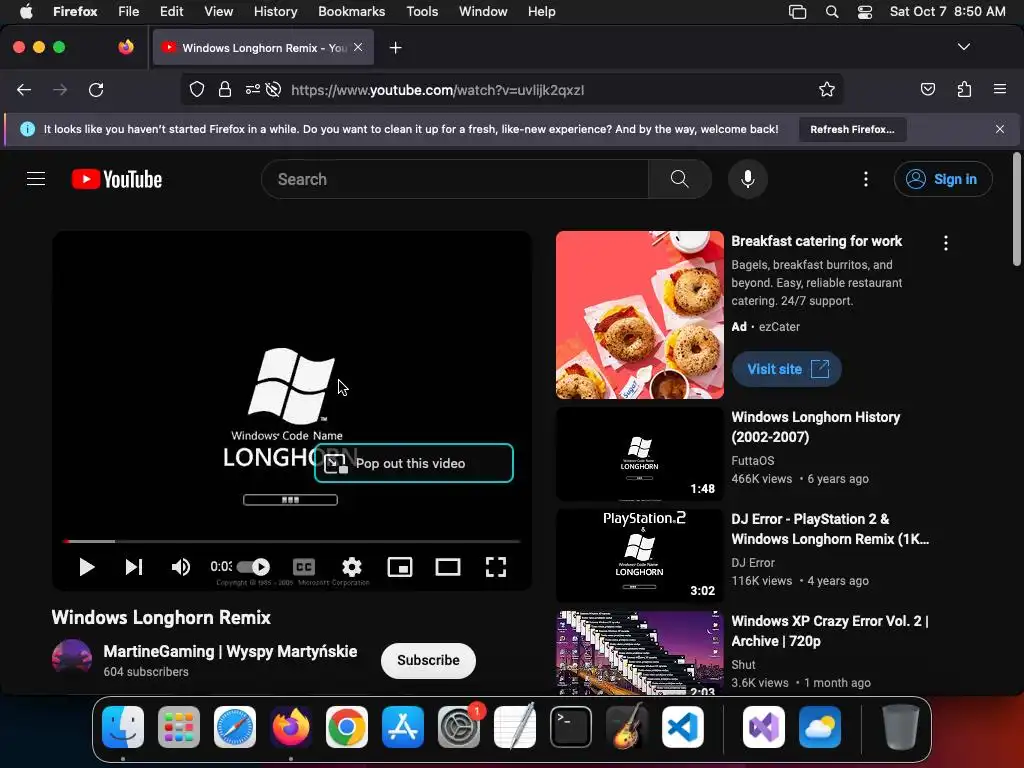The height and width of the screenshot is (768, 1024).
Task: Click the Sign in button
Action: (x=943, y=179)
